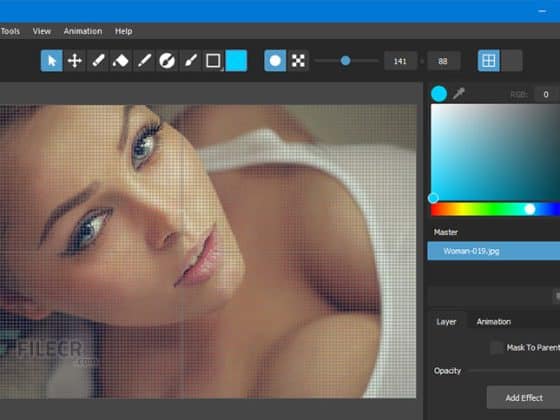
Task: Select the Woman-019.jpg layer
Action: (x=494, y=251)
